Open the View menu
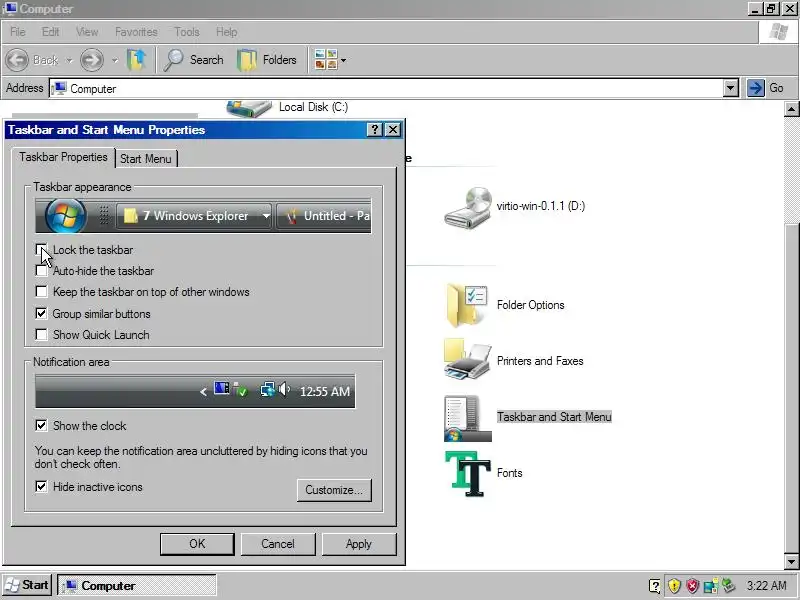The image size is (800, 600). pos(87,32)
